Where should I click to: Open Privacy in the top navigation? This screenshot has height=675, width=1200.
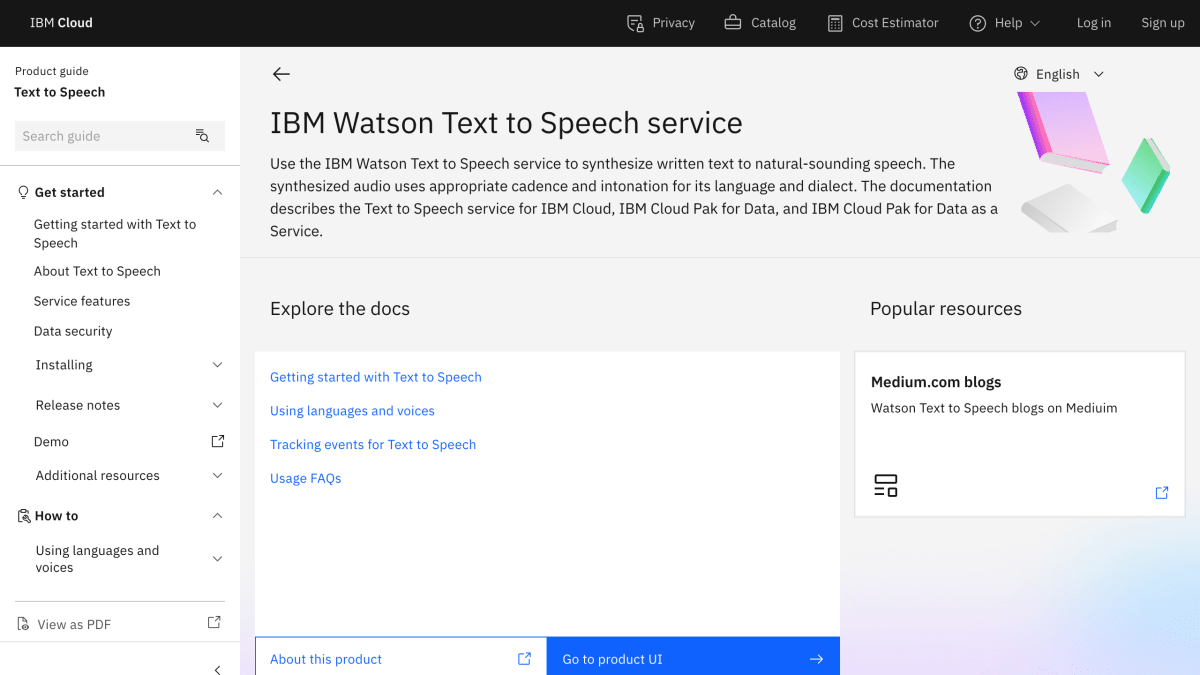[x=660, y=23]
